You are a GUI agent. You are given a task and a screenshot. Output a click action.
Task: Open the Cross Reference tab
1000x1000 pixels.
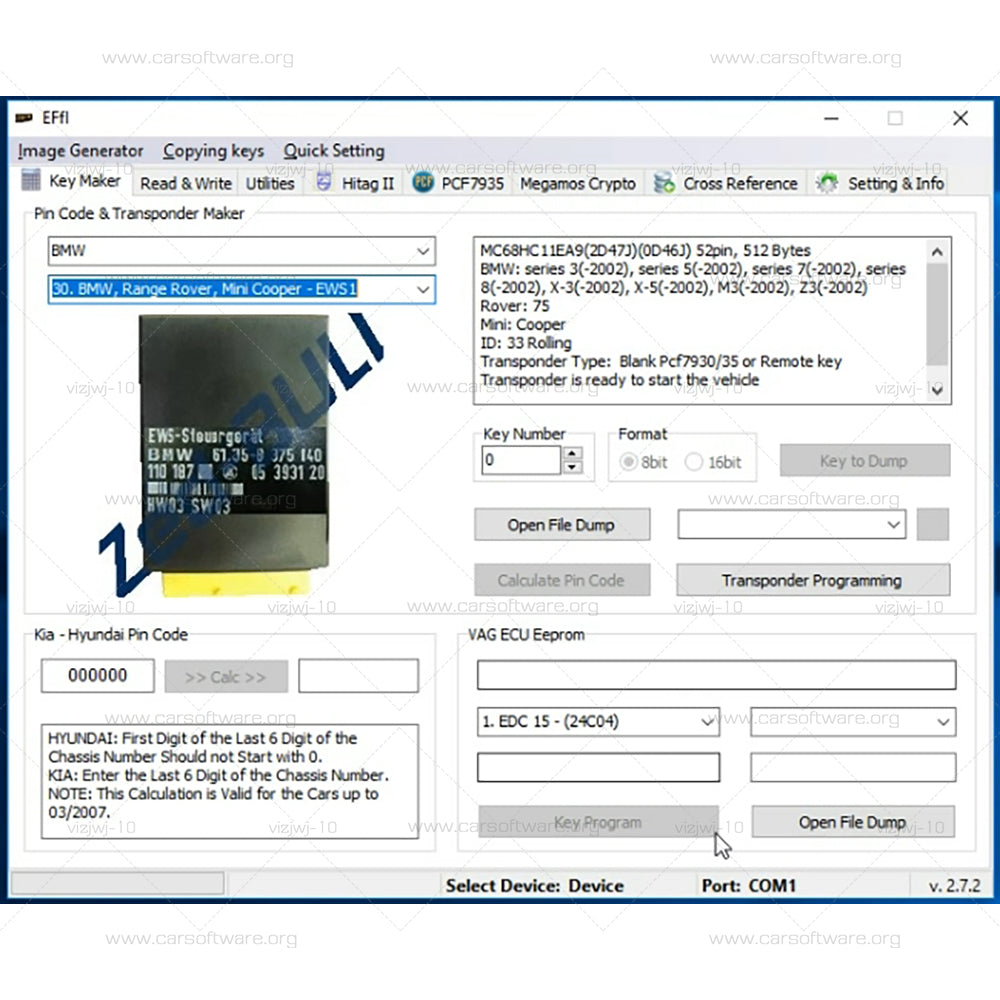click(x=726, y=184)
